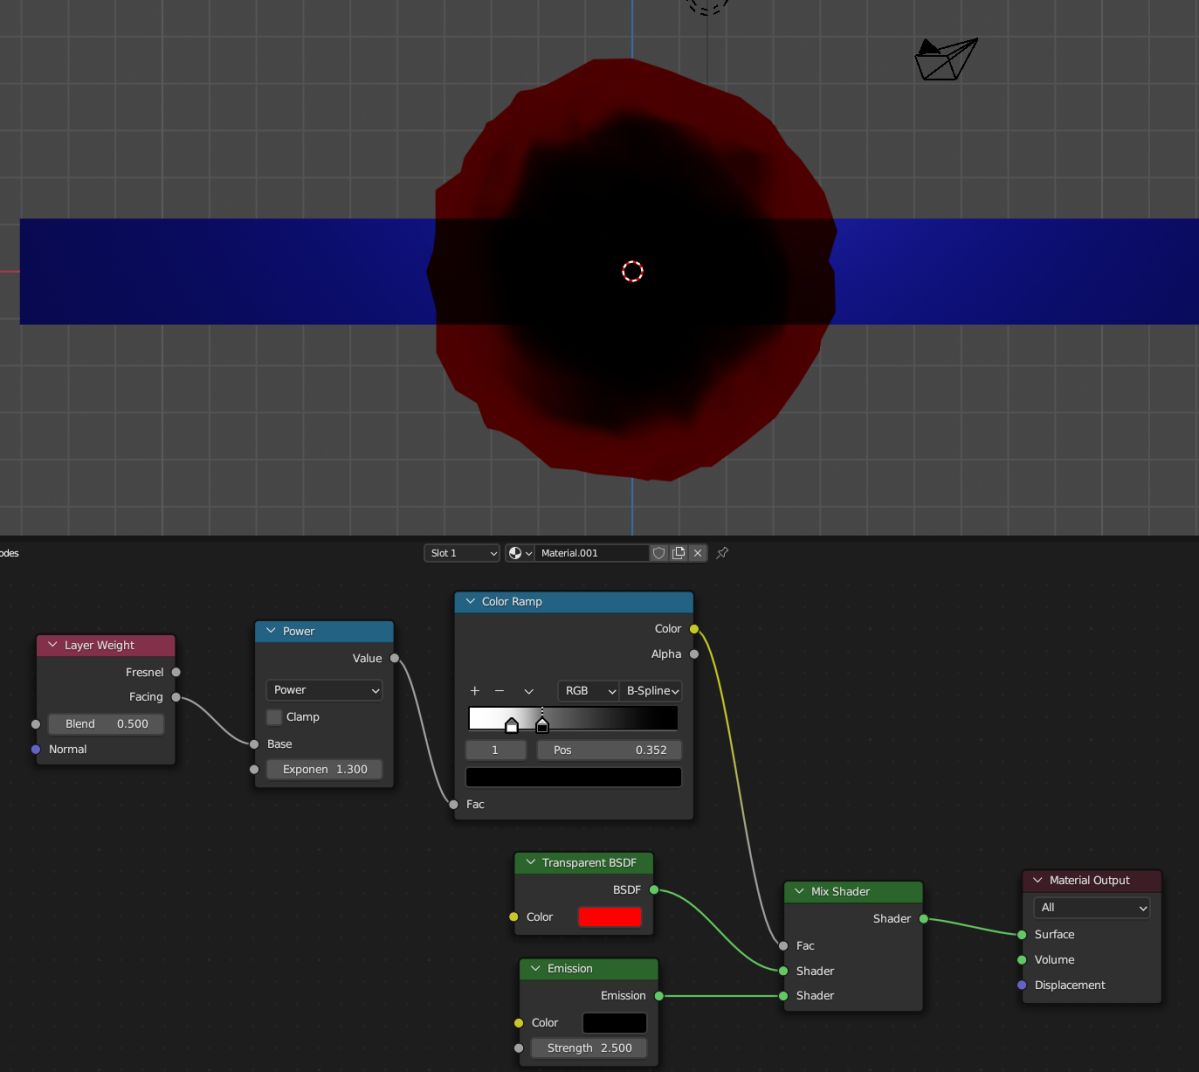Toggle the pin icon in node editor header
1199x1072 pixels.
tap(722, 553)
